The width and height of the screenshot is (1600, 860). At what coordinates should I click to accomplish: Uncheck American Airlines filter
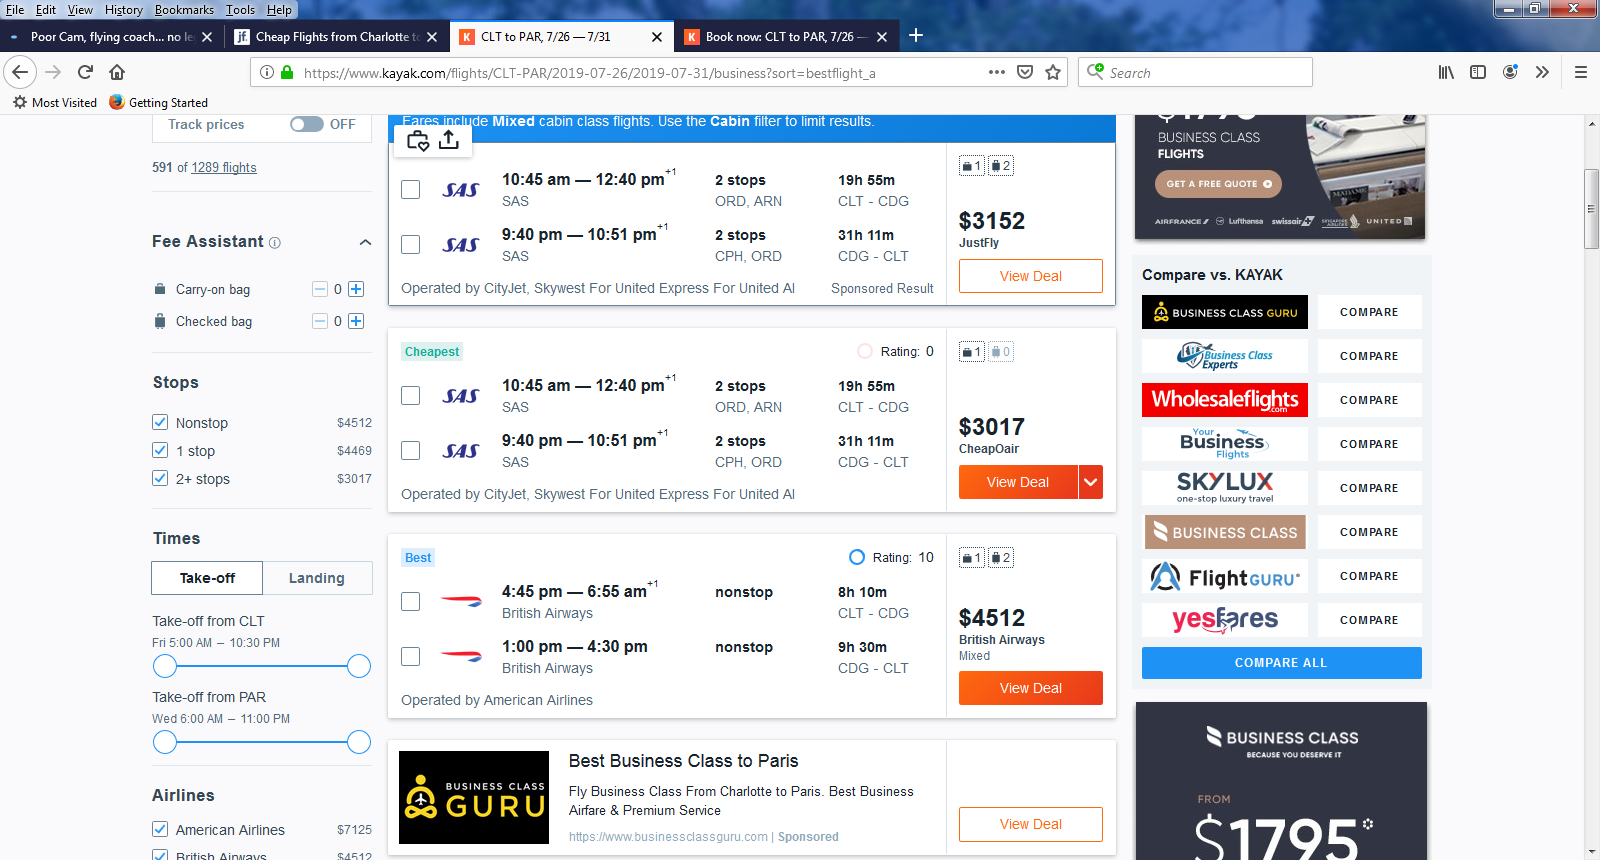pyautogui.click(x=160, y=829)
